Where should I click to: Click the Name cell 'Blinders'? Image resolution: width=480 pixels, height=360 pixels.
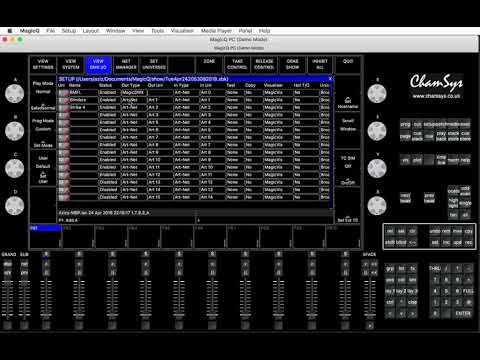click(83, 100)
